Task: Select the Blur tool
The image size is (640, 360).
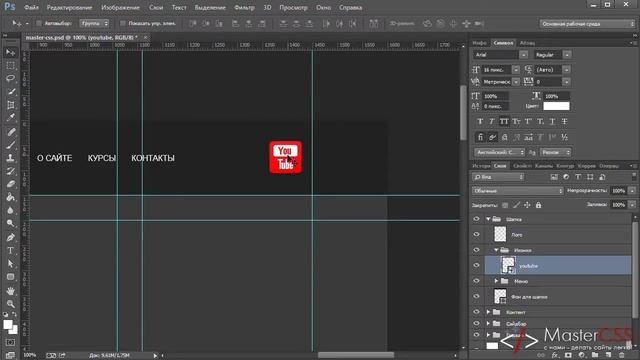Action: click(11, 210)
